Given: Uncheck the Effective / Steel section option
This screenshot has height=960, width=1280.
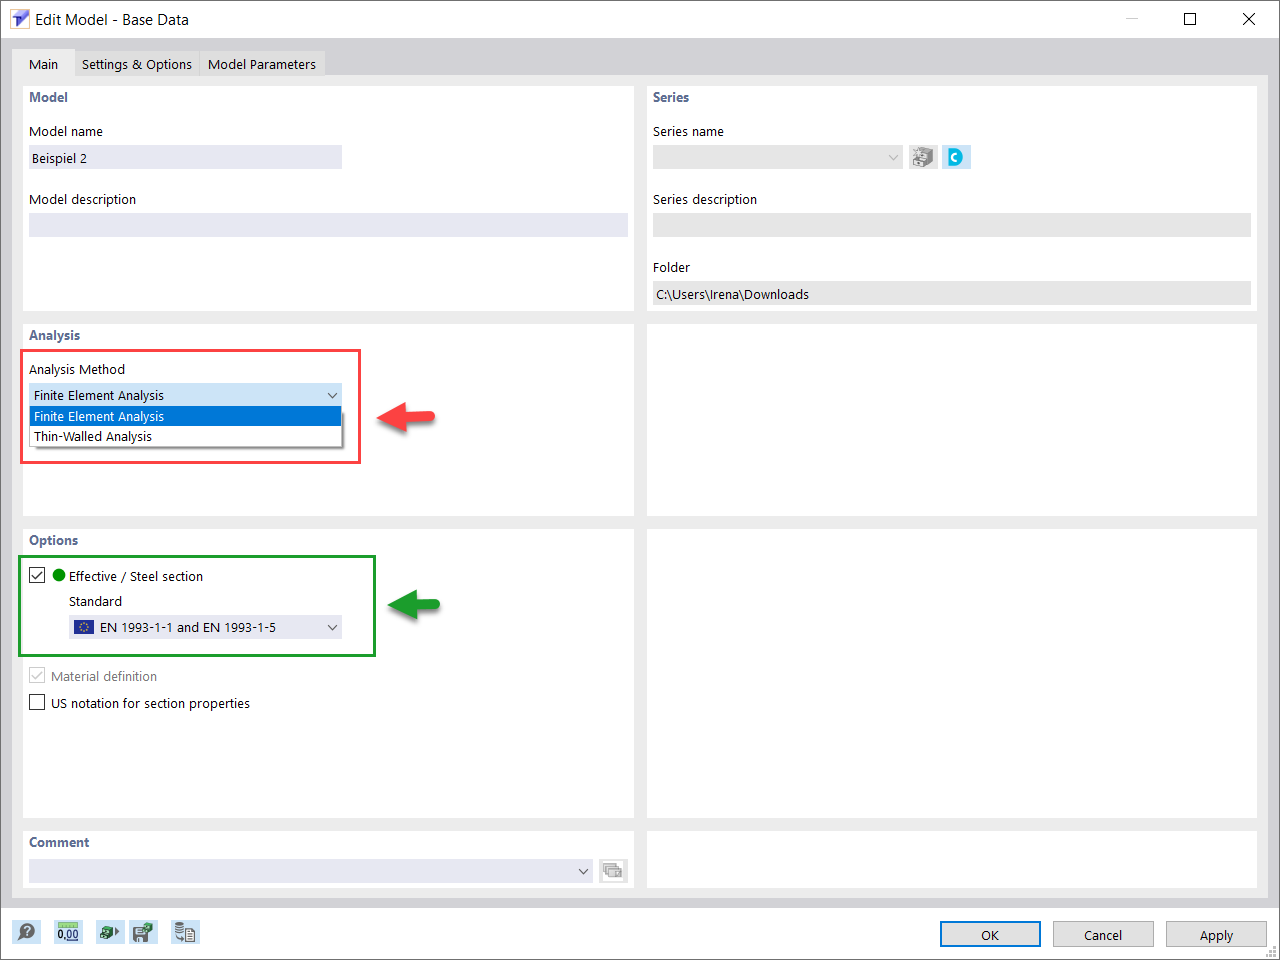Looking at the screenshot, I should click(37, 575).
